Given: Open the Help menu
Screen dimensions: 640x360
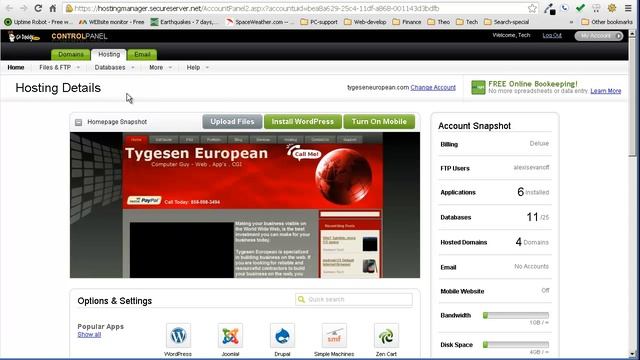Looking at the screenshot, I should coord(198,67).
